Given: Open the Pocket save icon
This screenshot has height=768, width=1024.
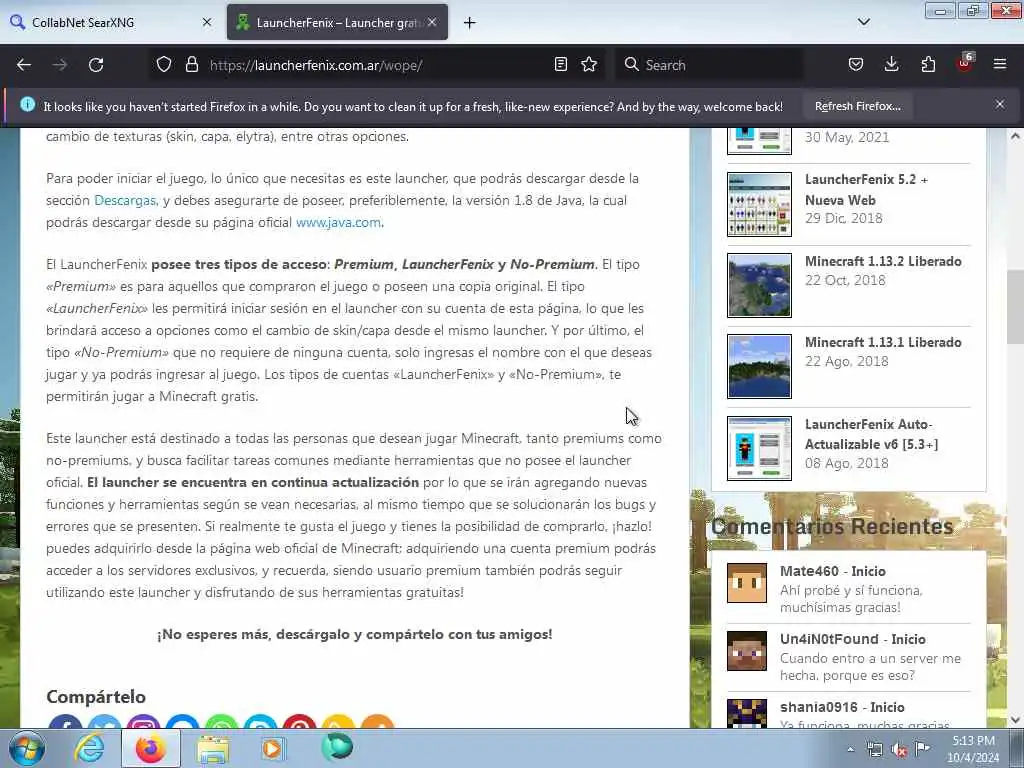Looking at the screenshot, I should click(x=856, y=65).
